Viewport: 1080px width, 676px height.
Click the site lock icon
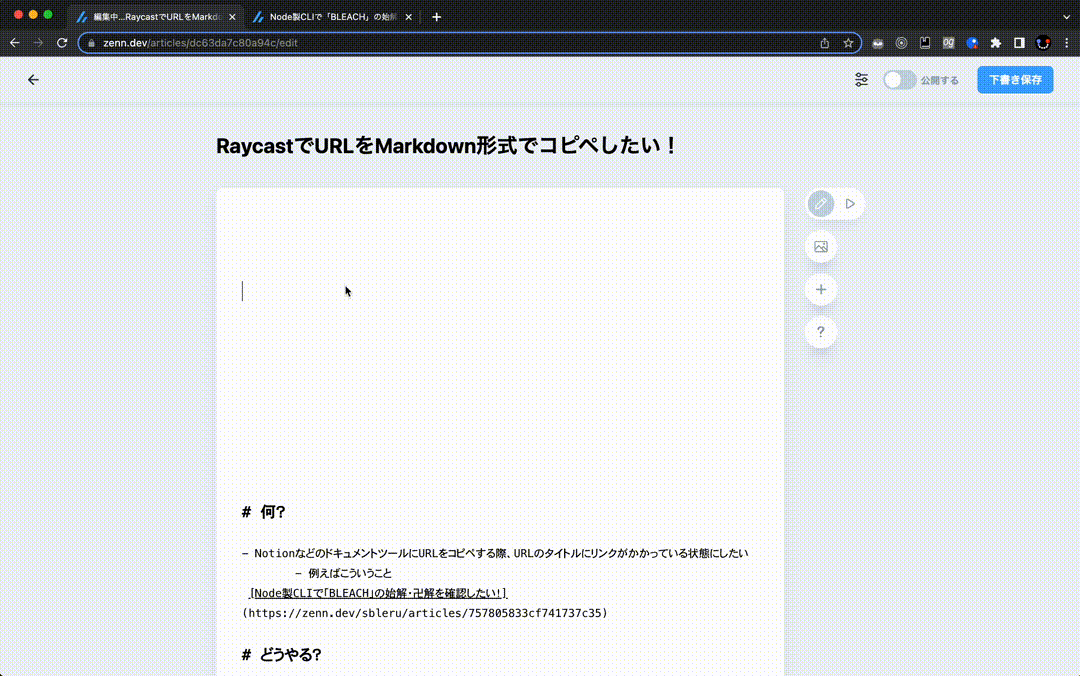tap(92, 43)
